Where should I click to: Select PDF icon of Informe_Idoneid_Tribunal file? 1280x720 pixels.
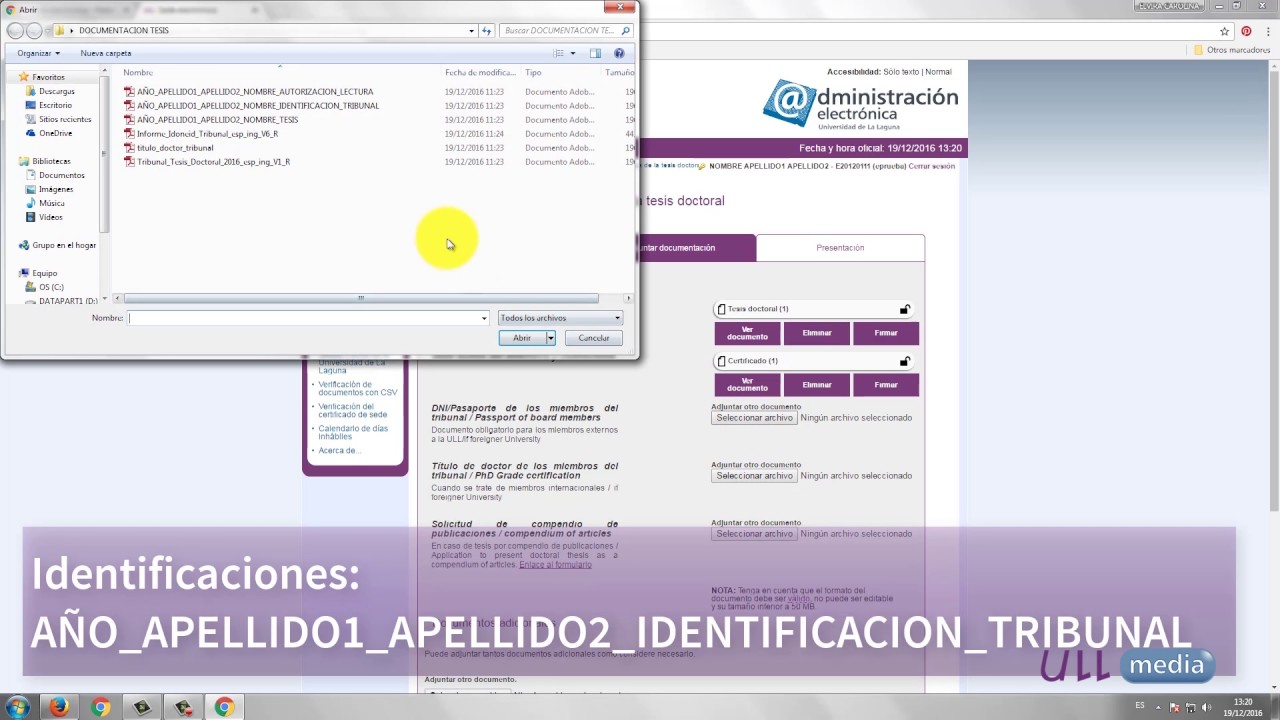pos(129,133)
